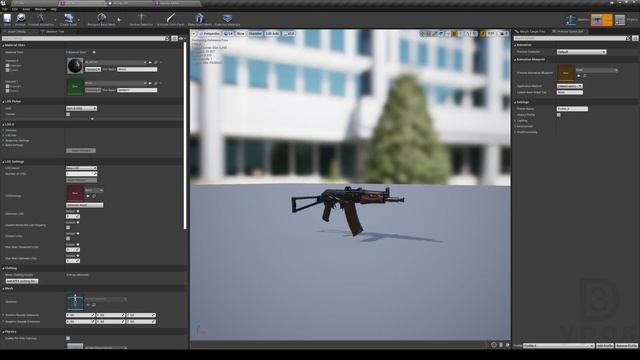
Task: Toggle Enable Per Poly Collision checkbox
Action: 68,338
